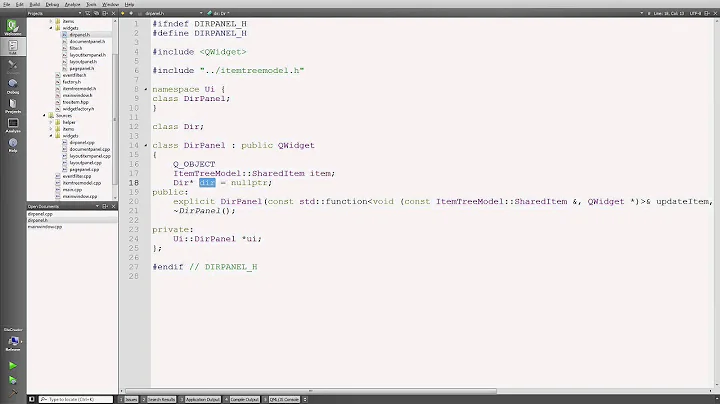Run the project with the green arrow
This screenshot has width=720, height=404.
(x=13, y=366)
